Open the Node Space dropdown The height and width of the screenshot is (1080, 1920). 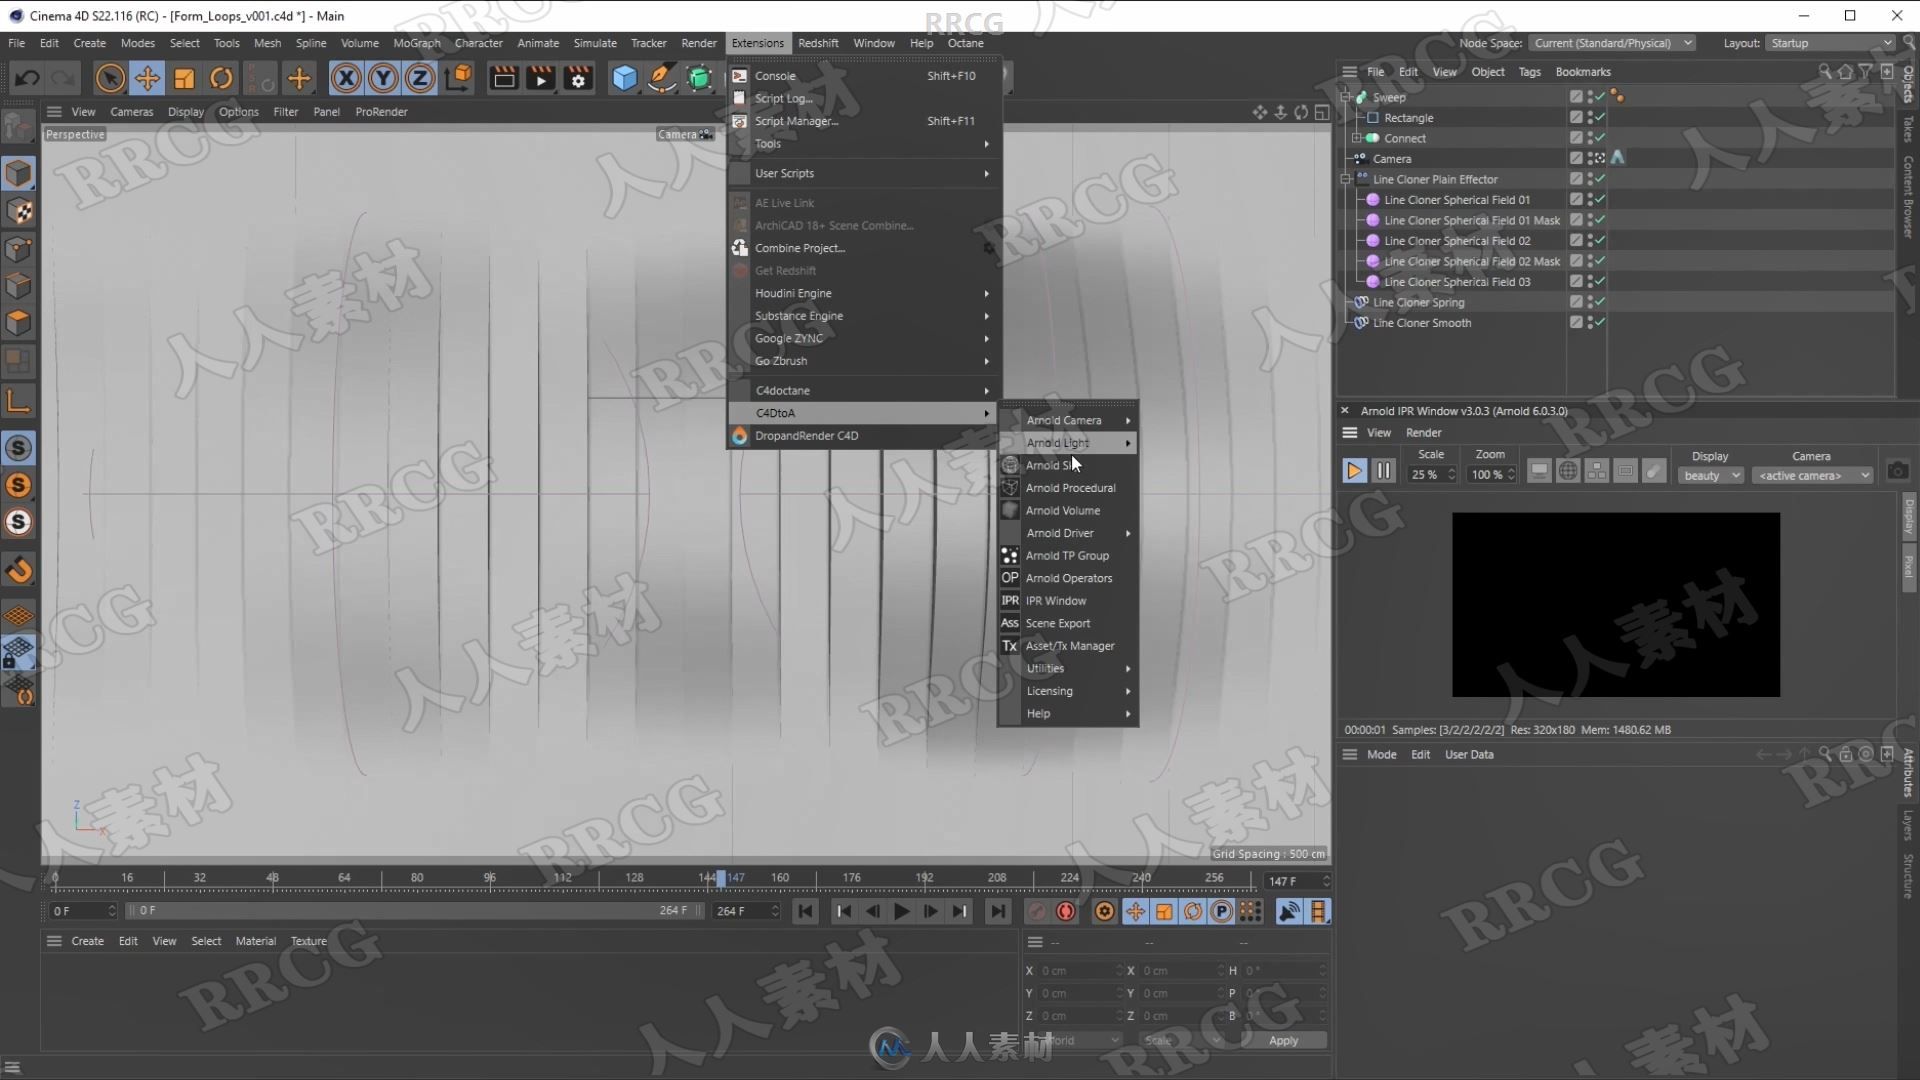(x=1612, y=43)
